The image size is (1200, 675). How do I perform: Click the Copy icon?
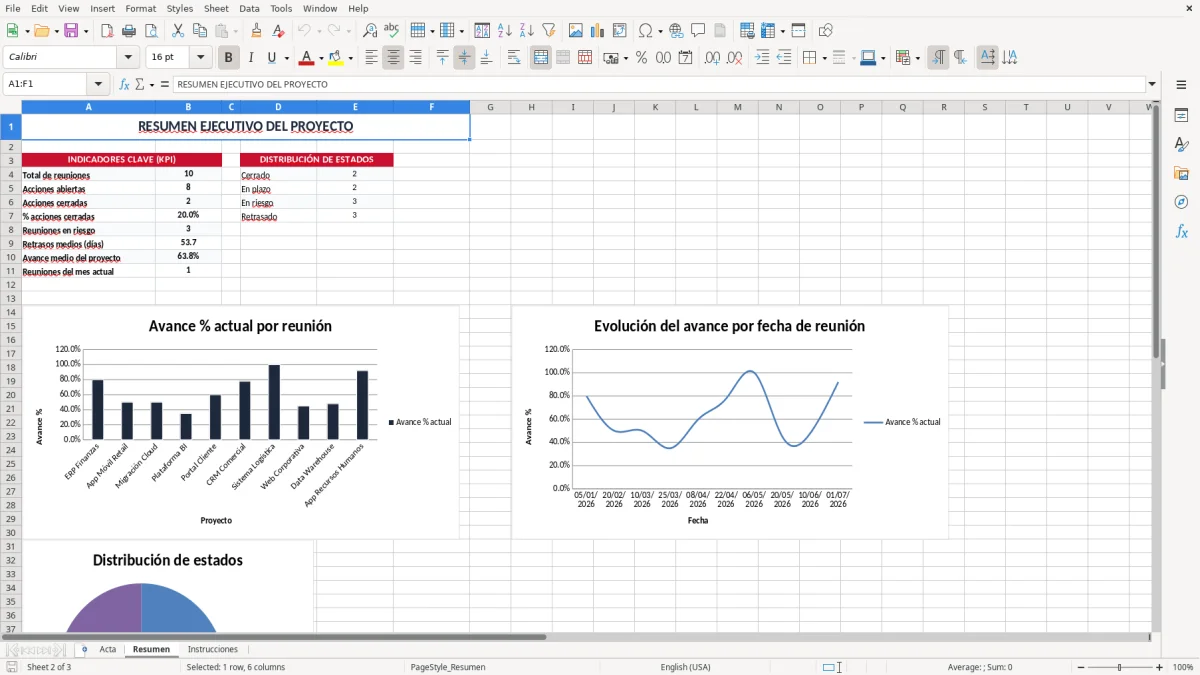click(x=199, y=31)
